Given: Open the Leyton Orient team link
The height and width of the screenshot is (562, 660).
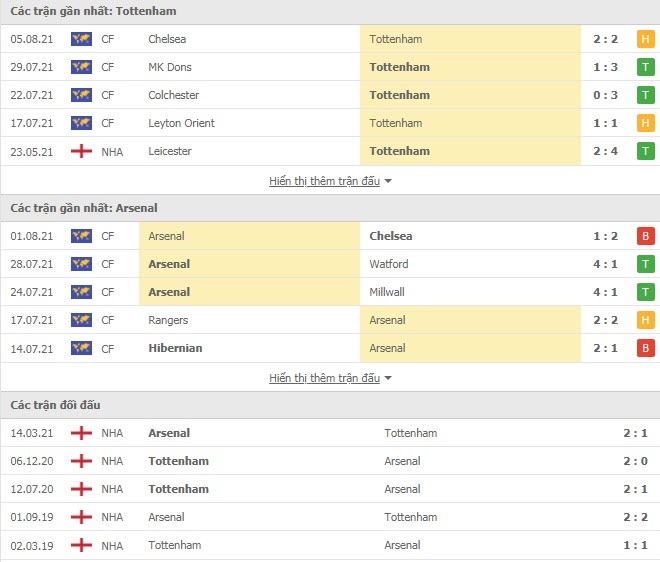Looking at the screenshot, I should click(x=181, y=123).
